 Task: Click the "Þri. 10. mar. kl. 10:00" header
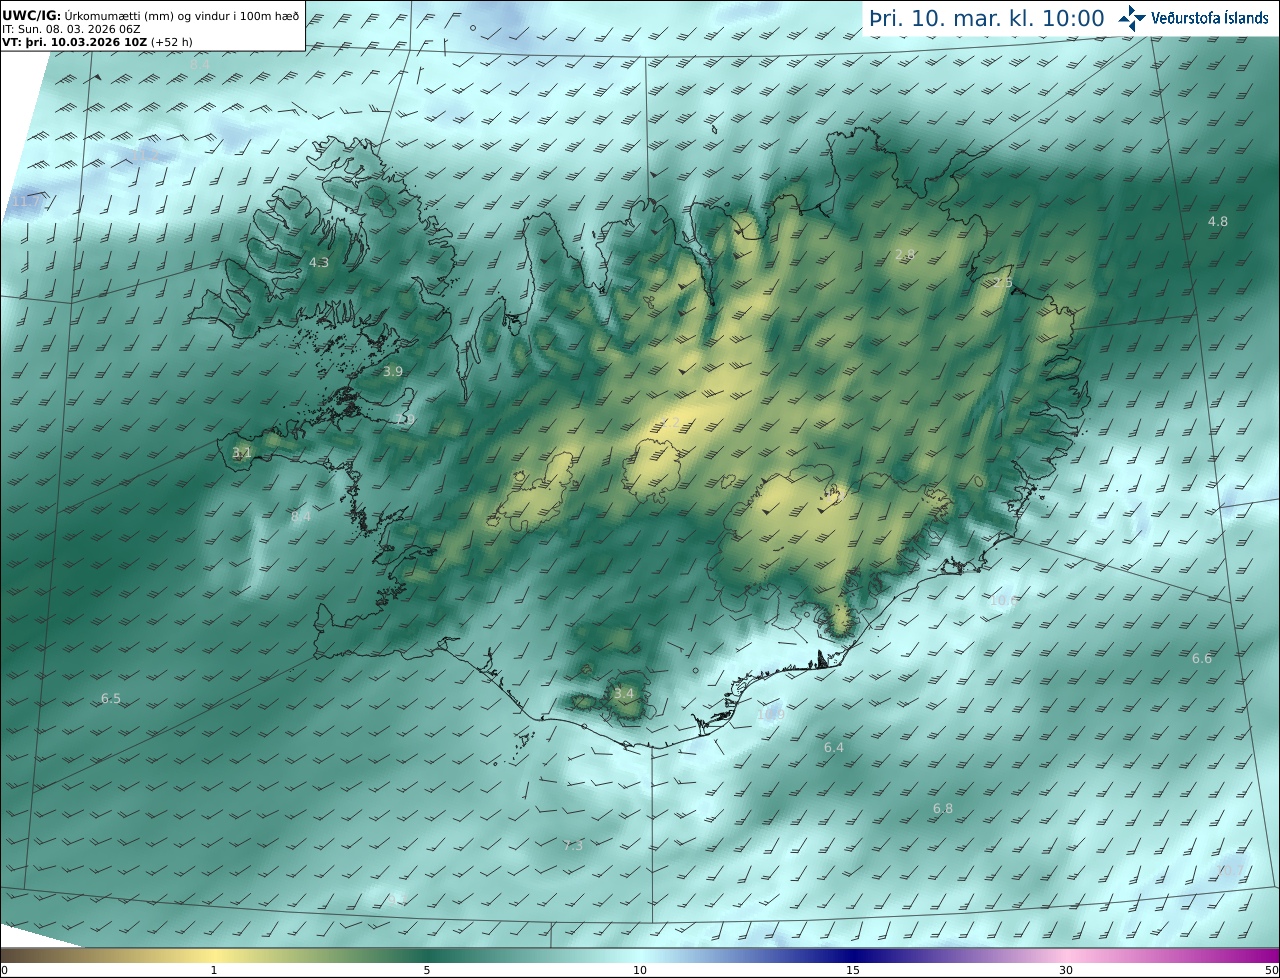[x=987, y=19]
